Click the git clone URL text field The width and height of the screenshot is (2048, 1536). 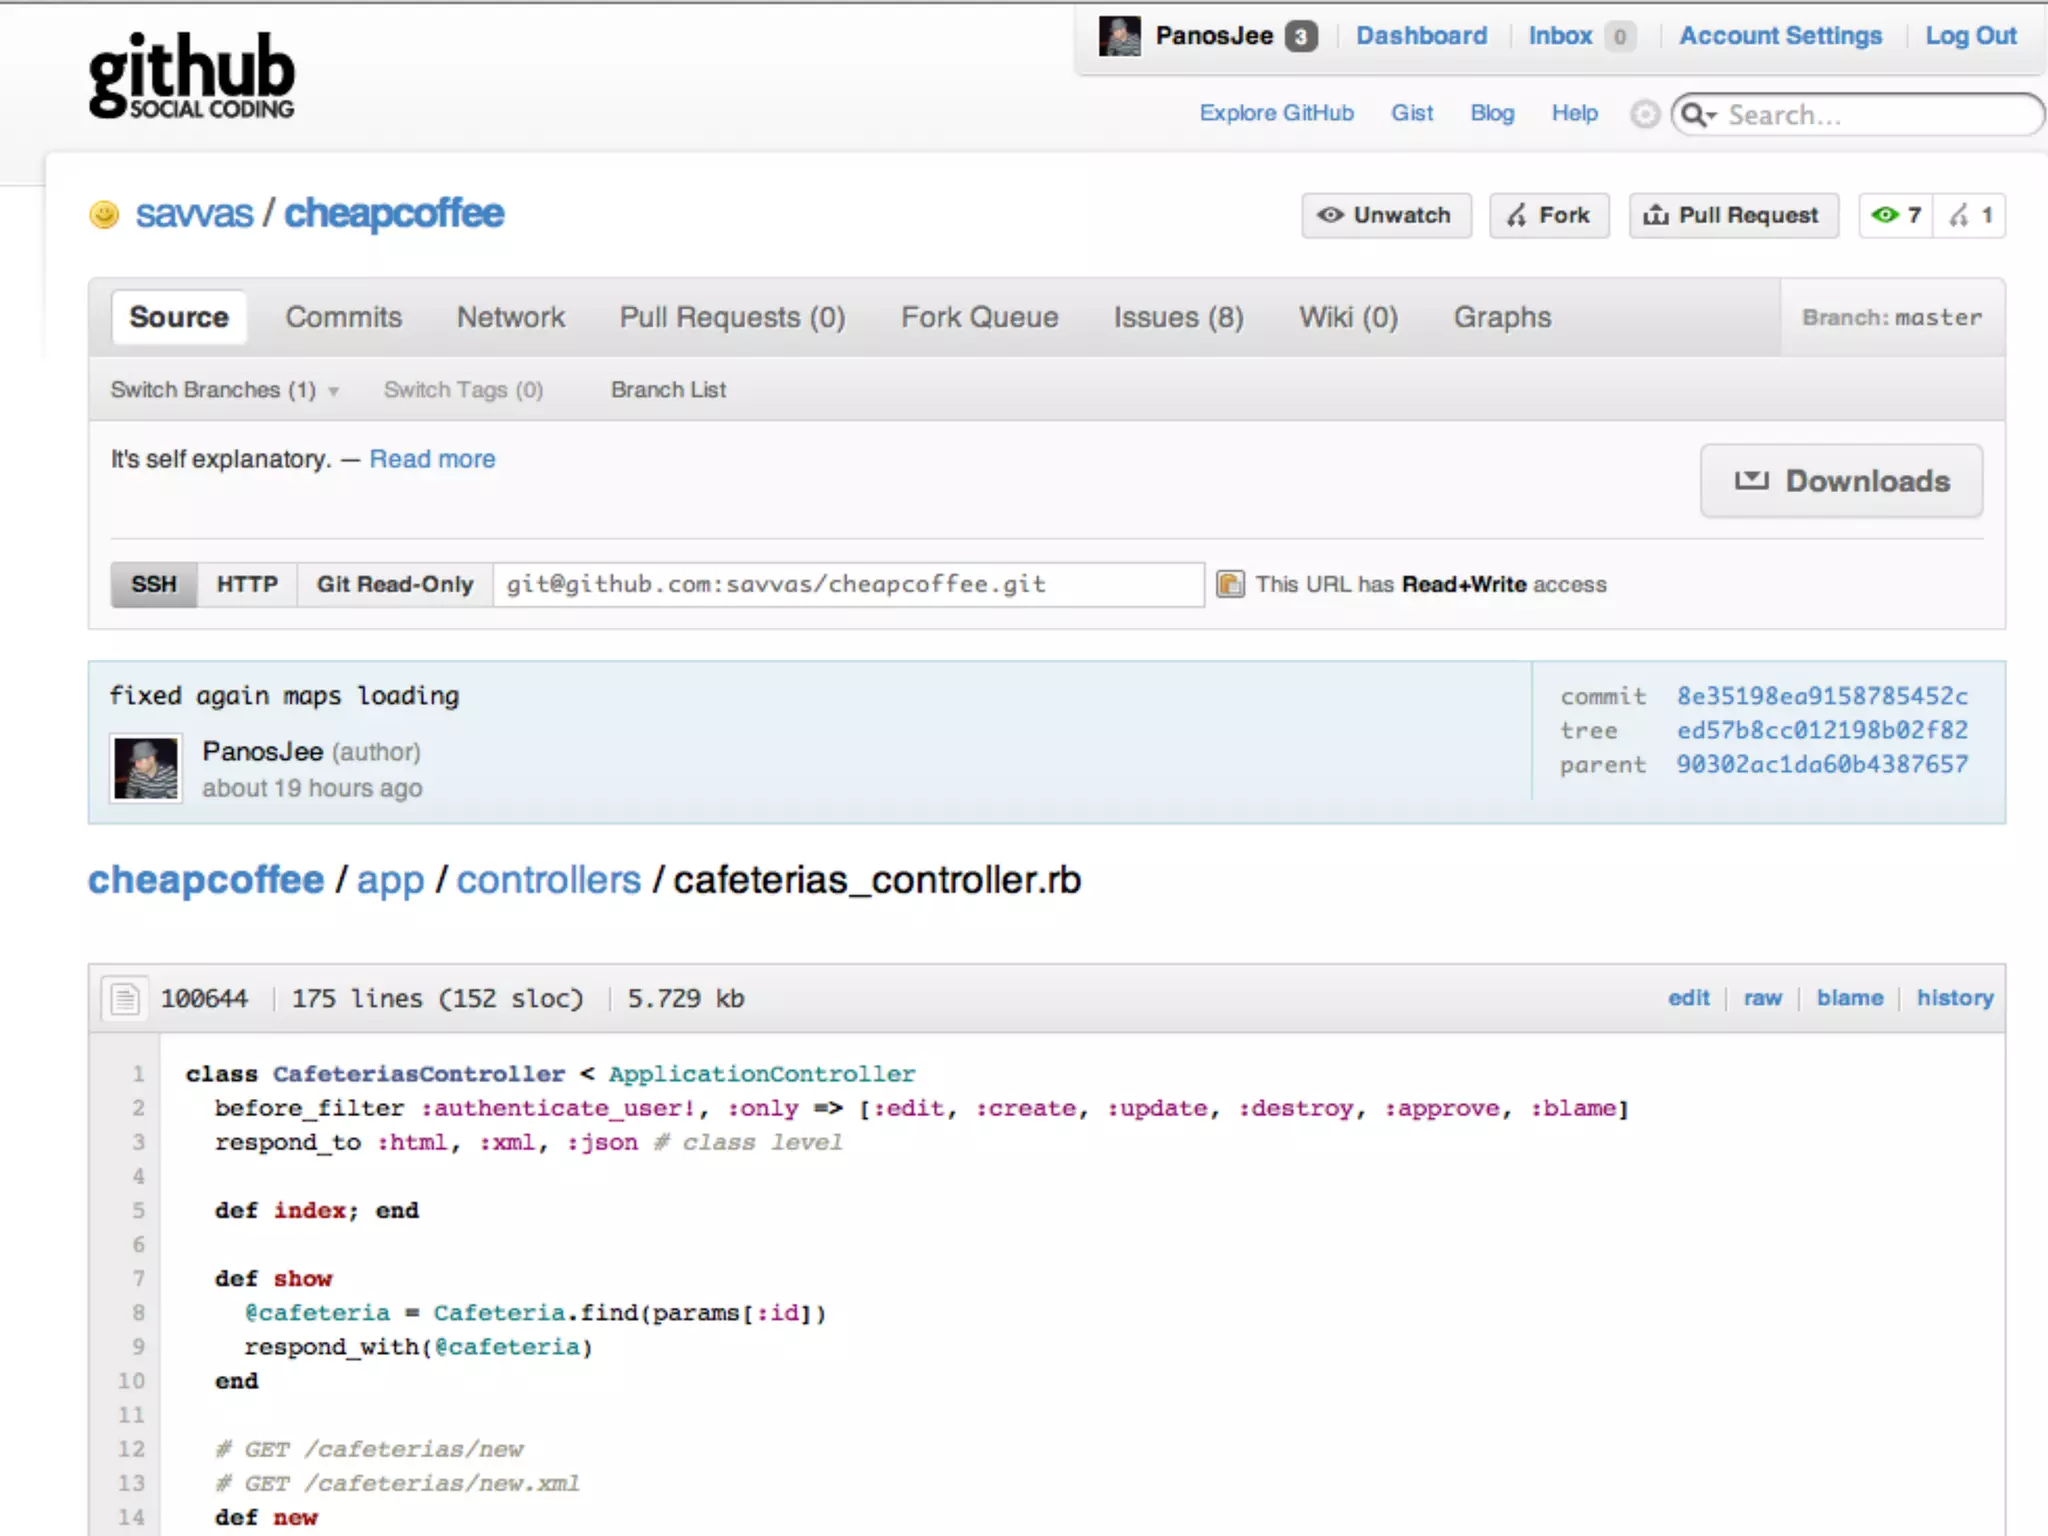pyautogui.click(x=846, y=584)
